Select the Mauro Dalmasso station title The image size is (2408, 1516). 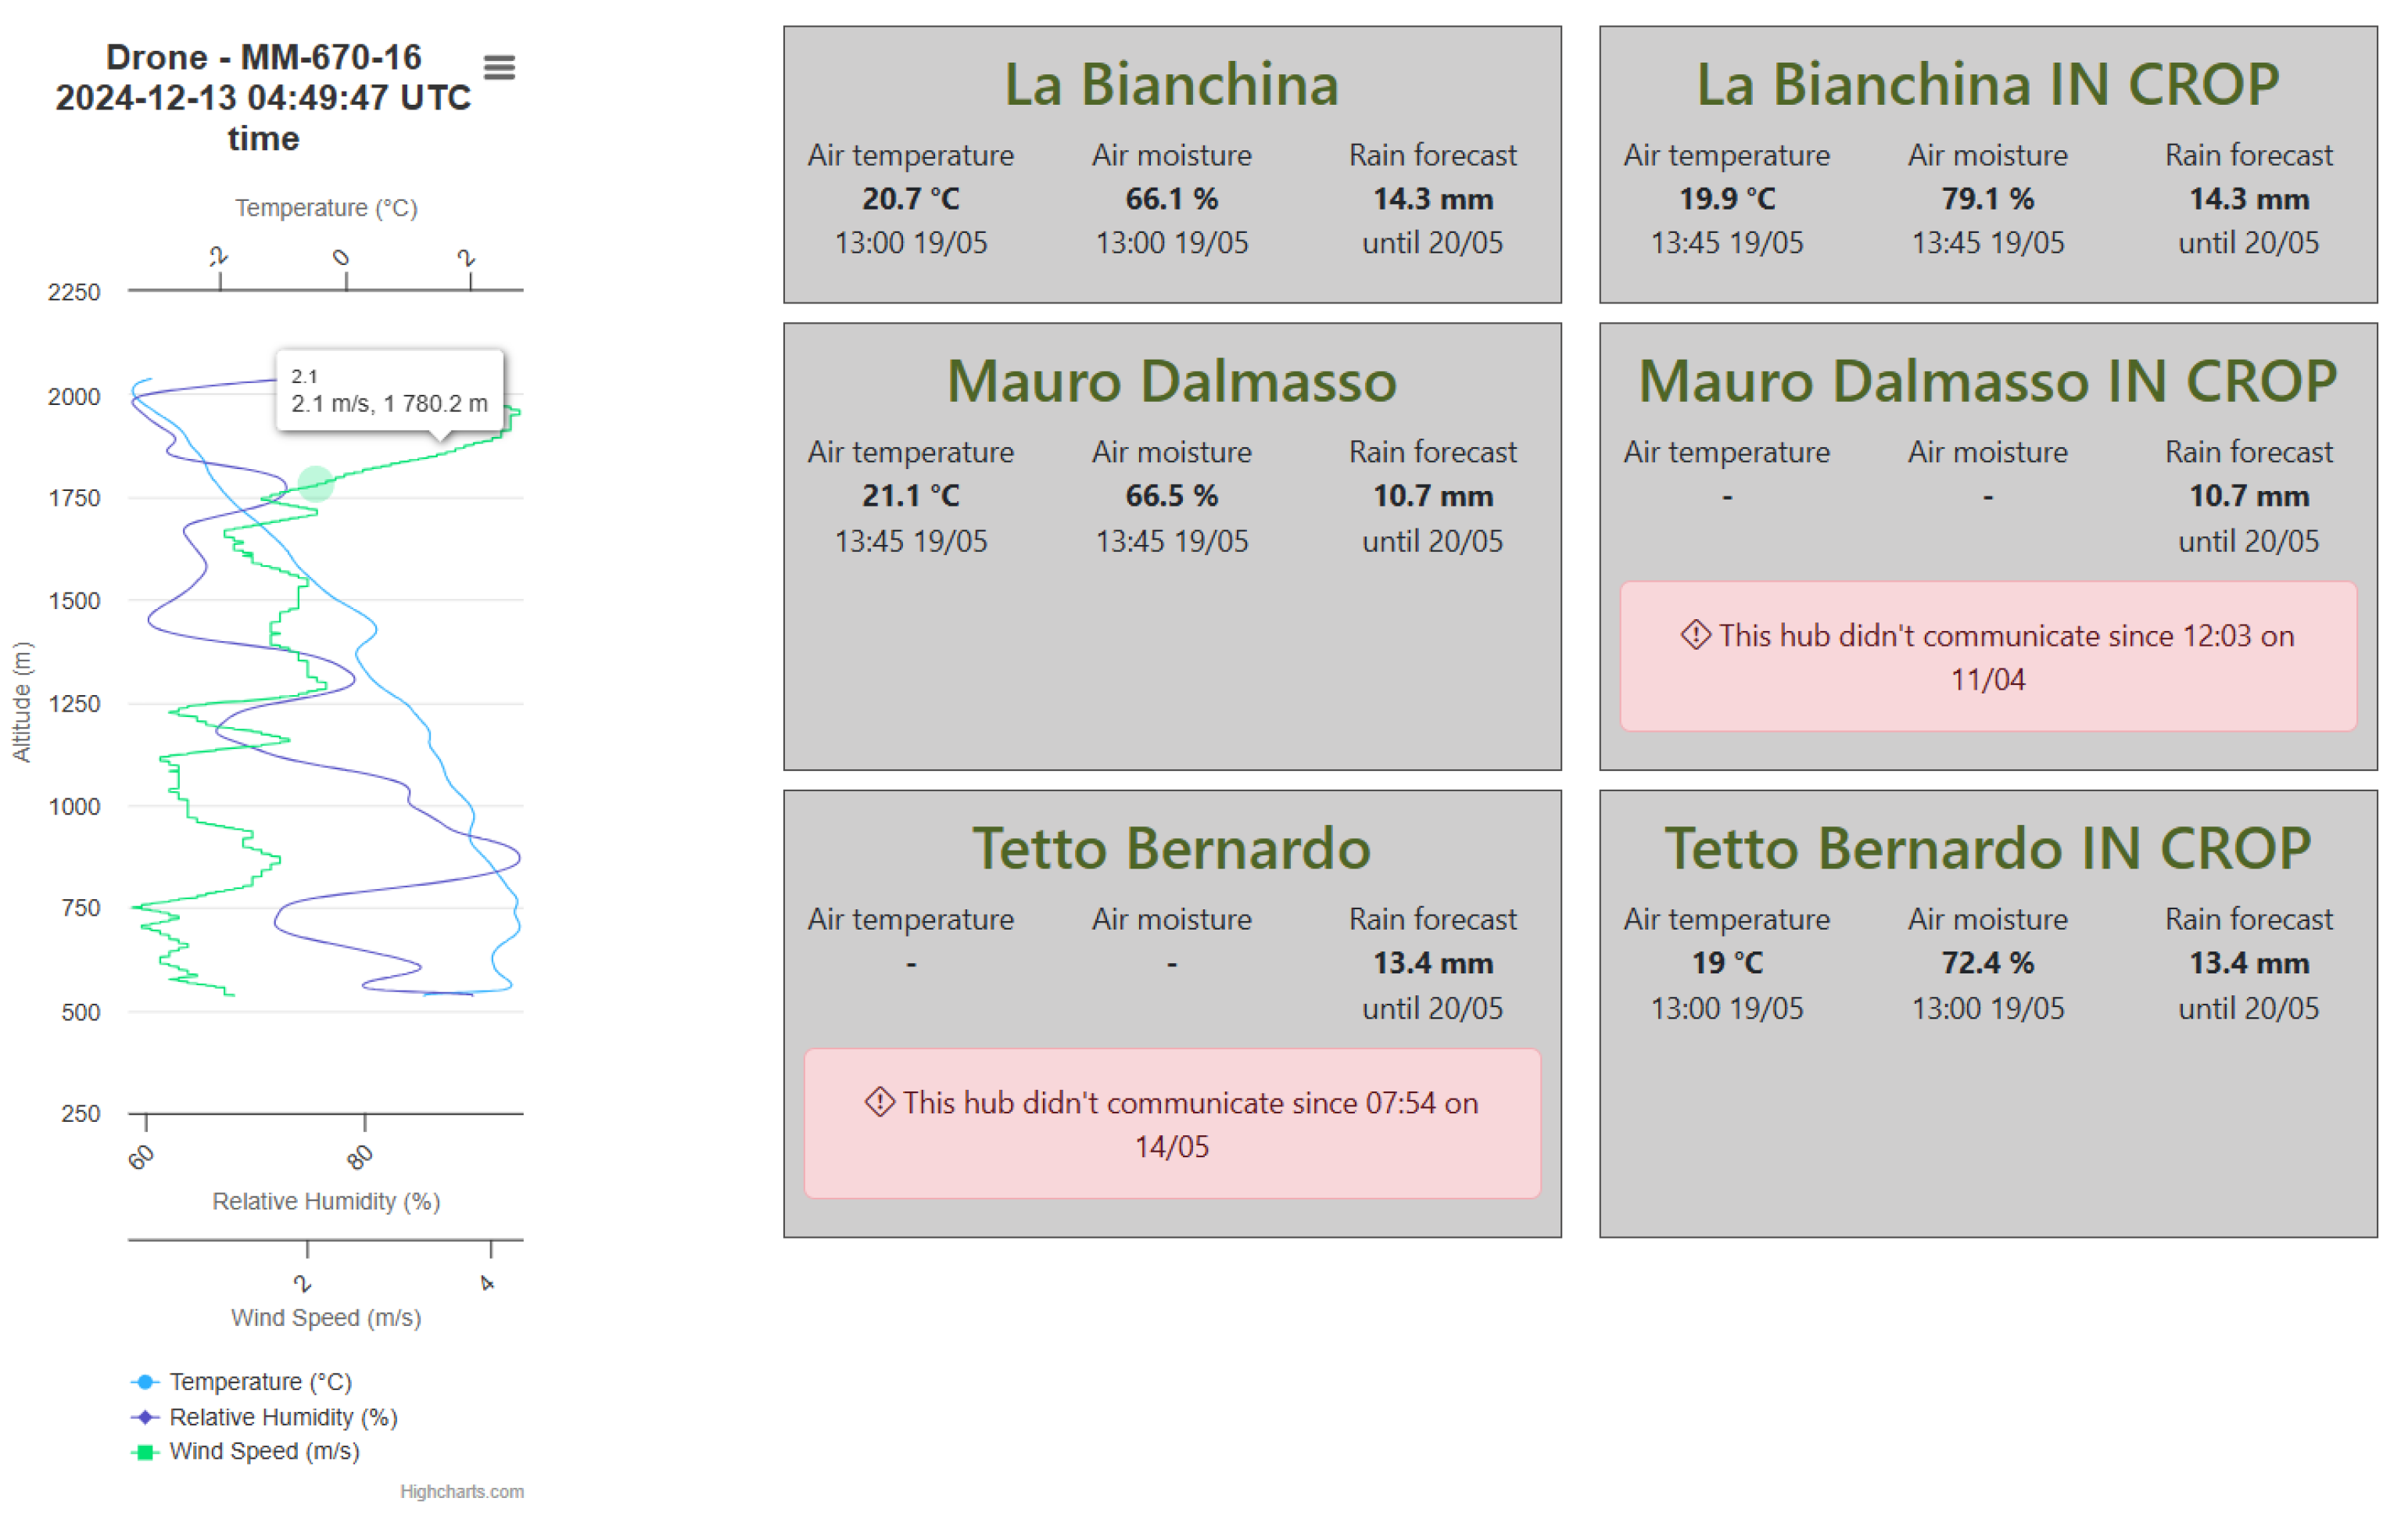[x=1171, y=381]
